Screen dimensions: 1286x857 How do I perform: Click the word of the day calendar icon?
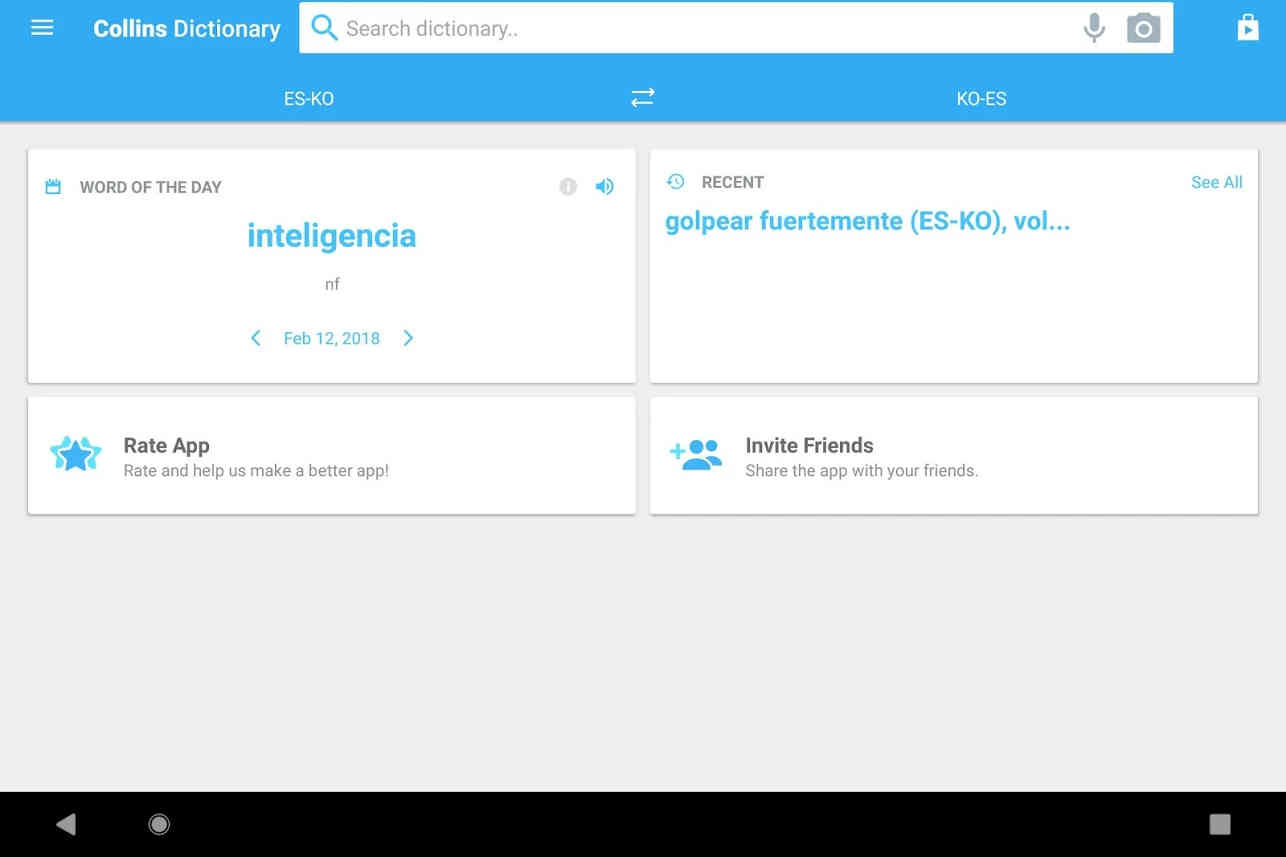coord(54,187)
